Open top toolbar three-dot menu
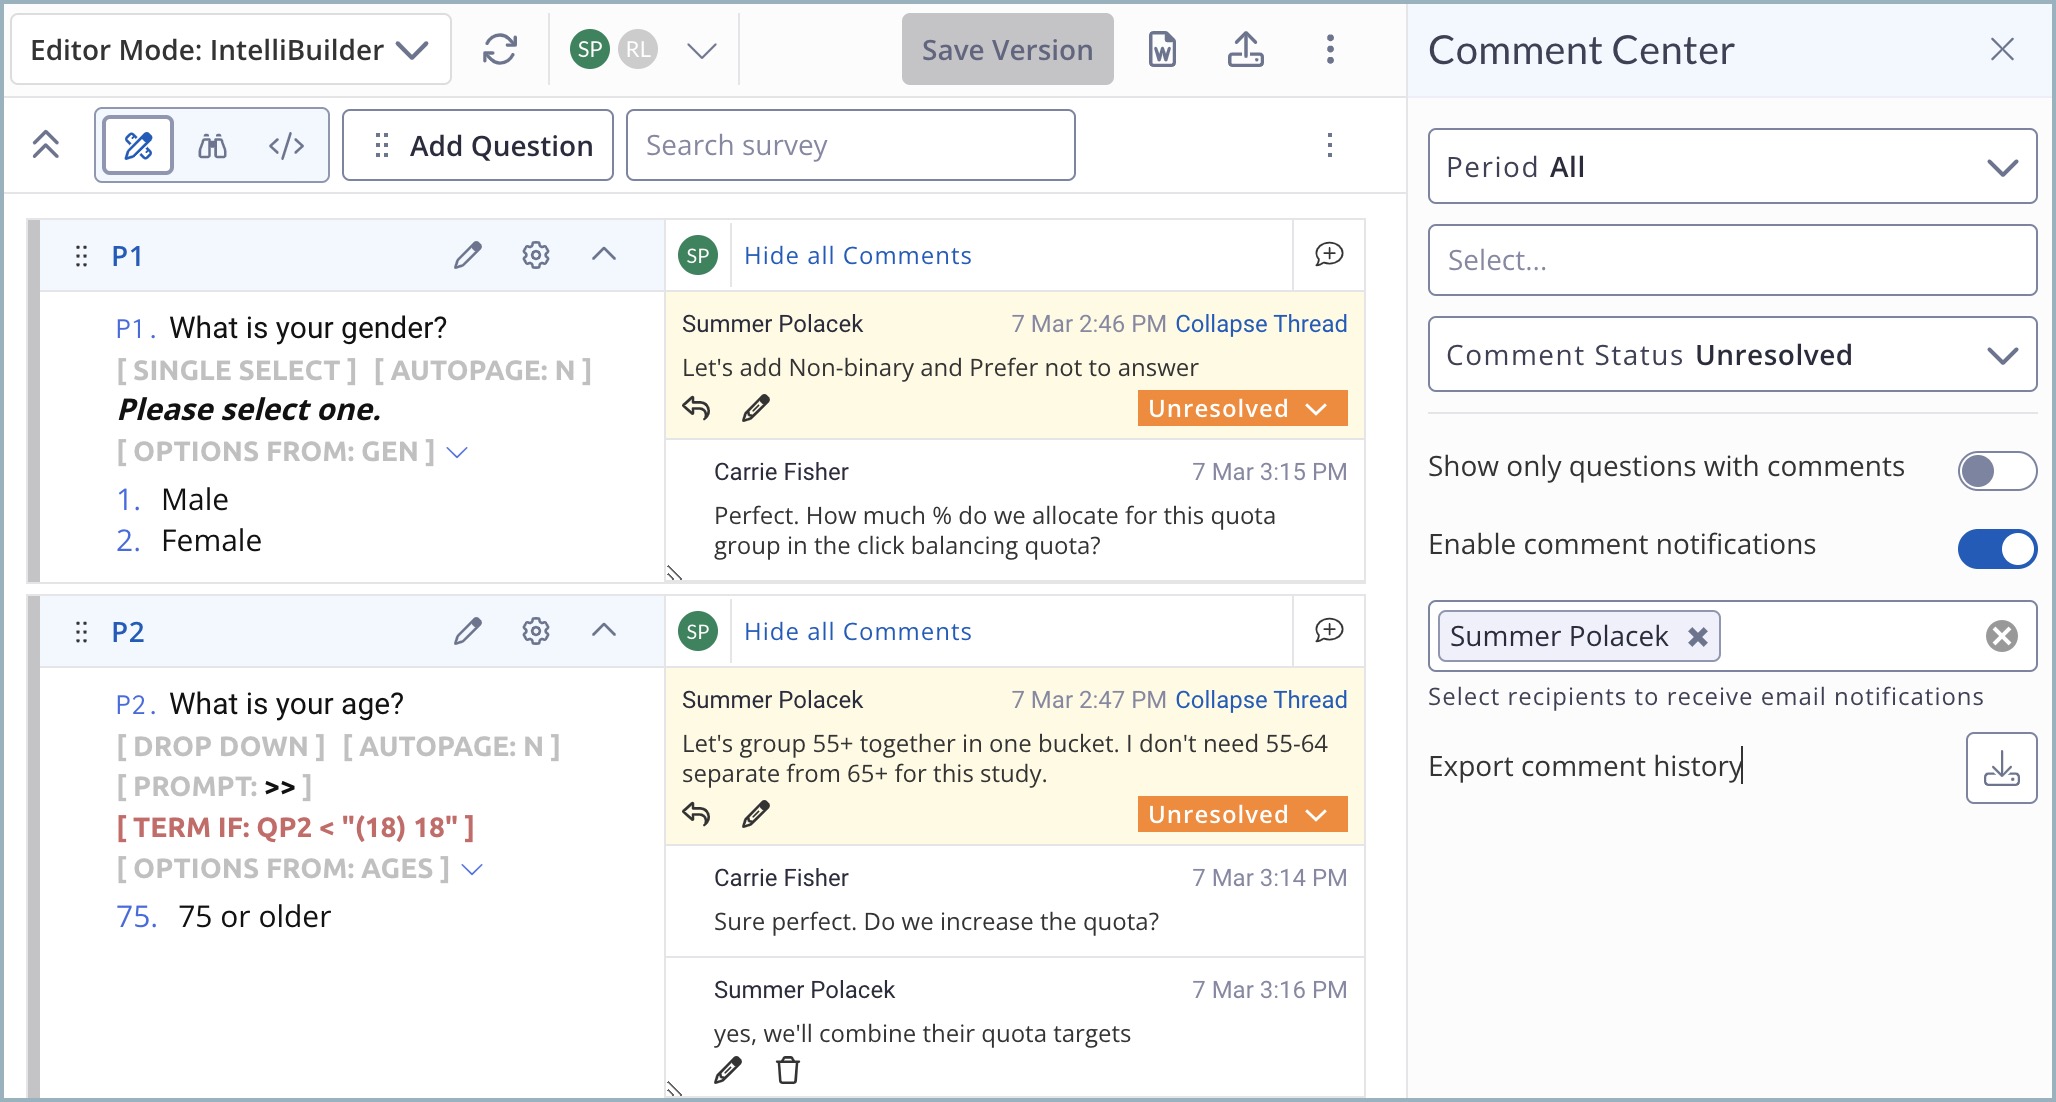 (1329, 49)
